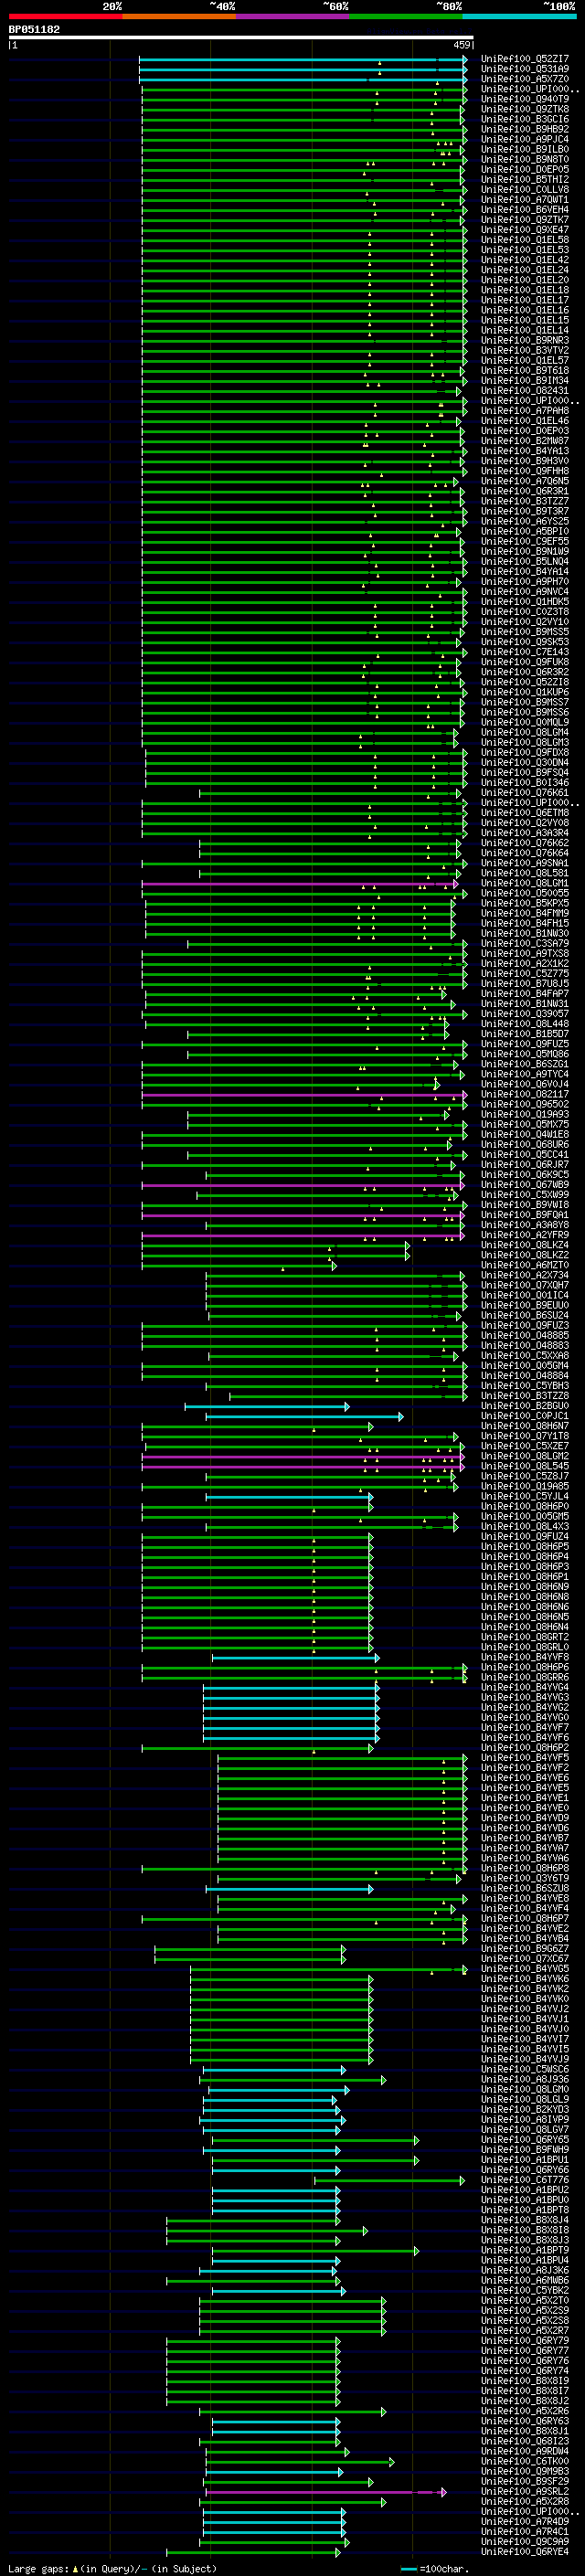Image resolution: width=585 pixels, height=2576 pixels.
Task: Click the UniRef100_Q1EL24 label
Action: coord(525,270)
